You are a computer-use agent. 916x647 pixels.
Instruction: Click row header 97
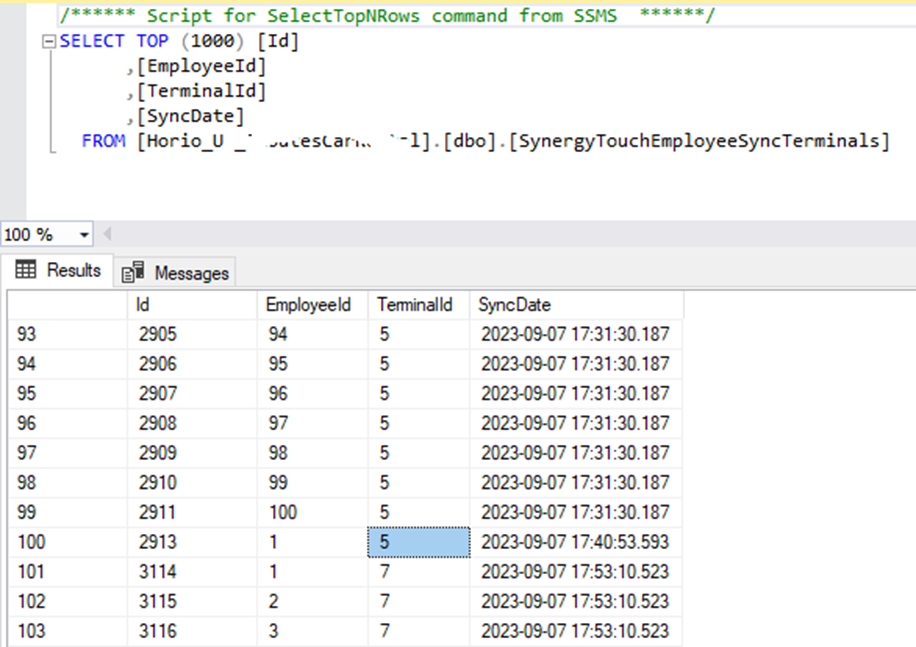pyautogui.click(x=68, y=453)
